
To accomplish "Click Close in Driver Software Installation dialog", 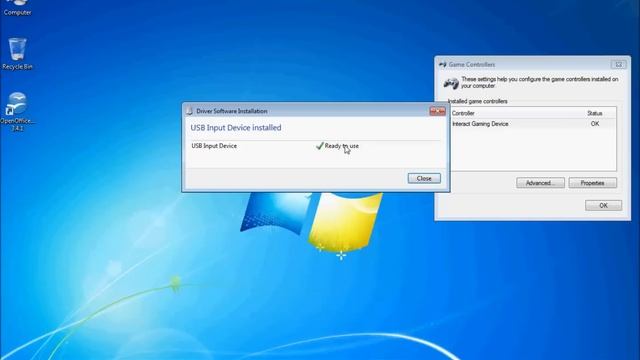I will click(424, 178).
